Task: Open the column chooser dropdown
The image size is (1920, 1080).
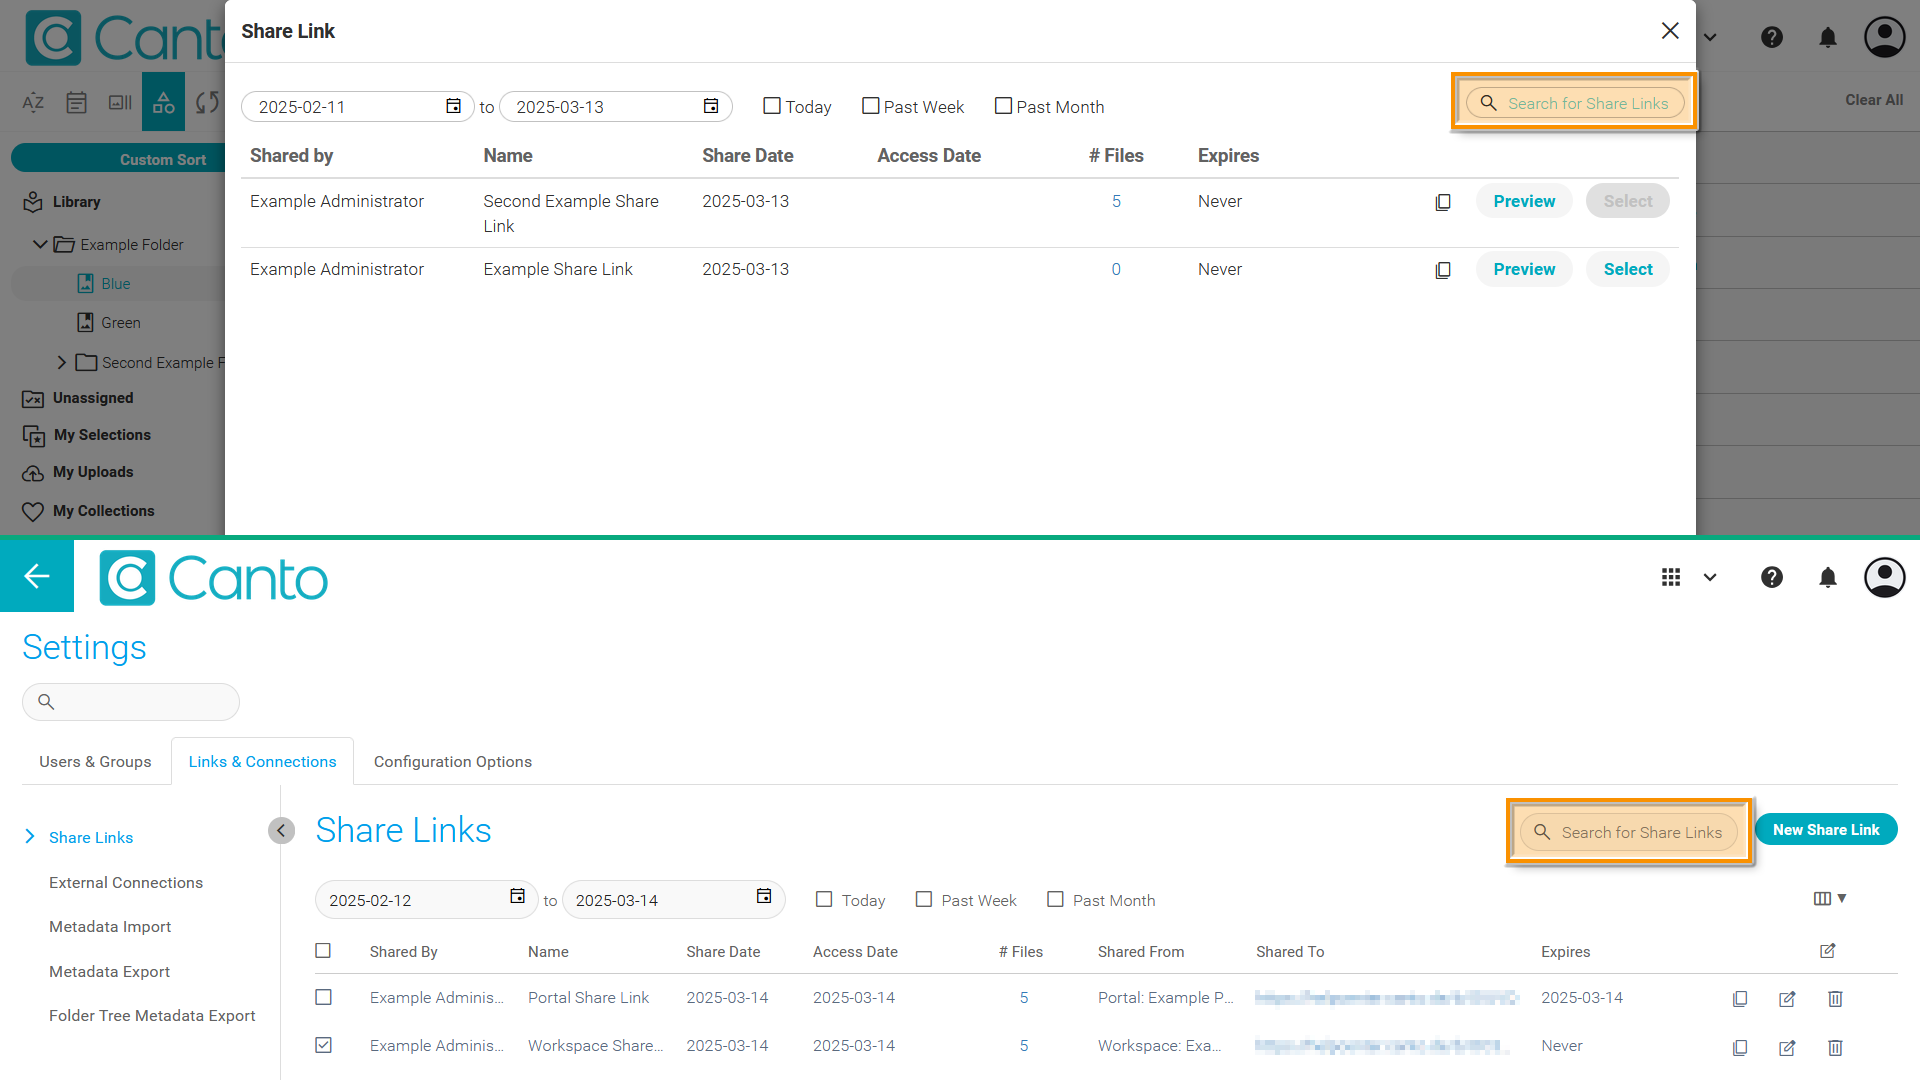Action: tap(1829, 898)
